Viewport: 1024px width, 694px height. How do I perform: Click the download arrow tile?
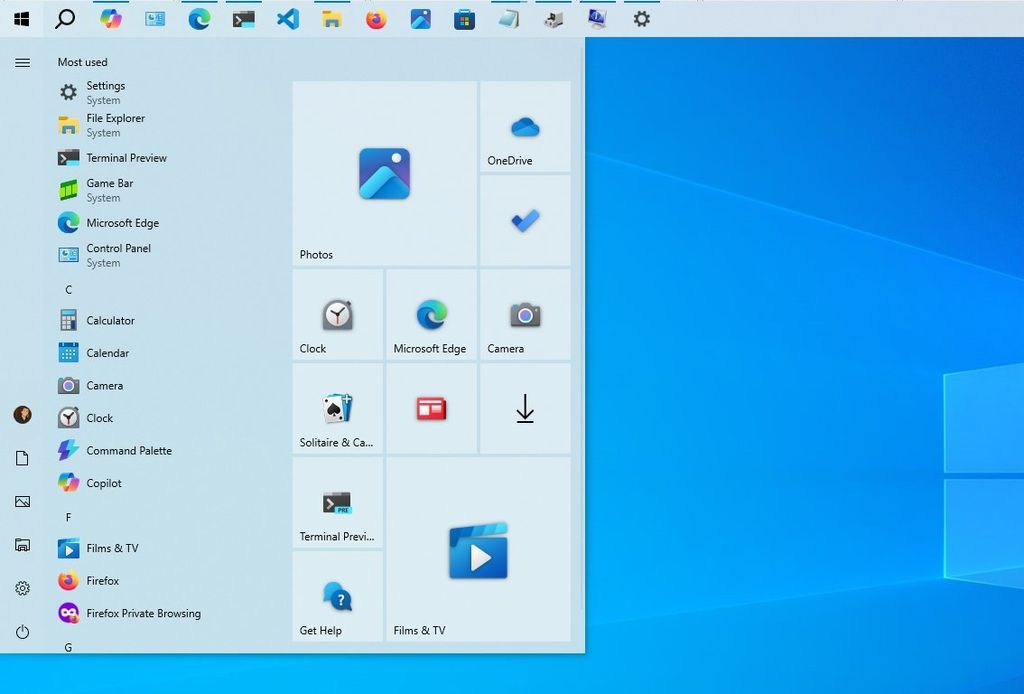click(x=525, y=409)
